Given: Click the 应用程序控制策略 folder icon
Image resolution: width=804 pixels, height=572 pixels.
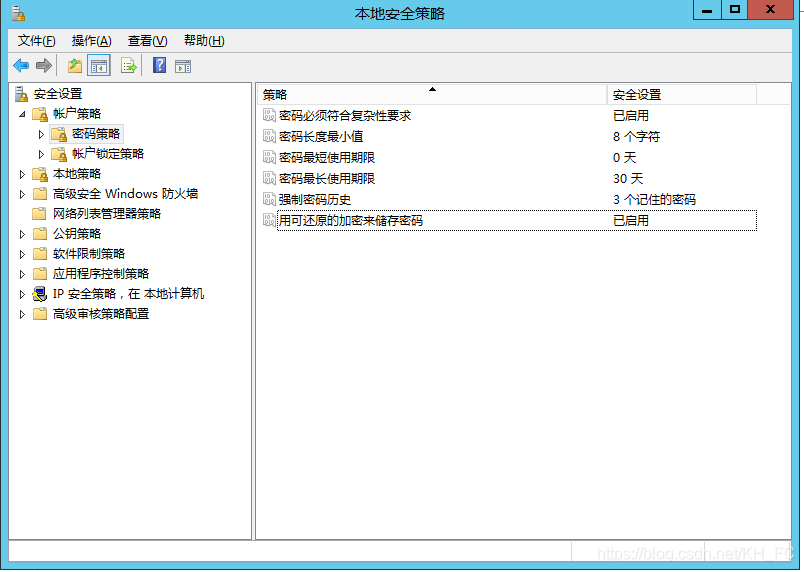Looking at the screenshot, I should [x=39, y=274].
